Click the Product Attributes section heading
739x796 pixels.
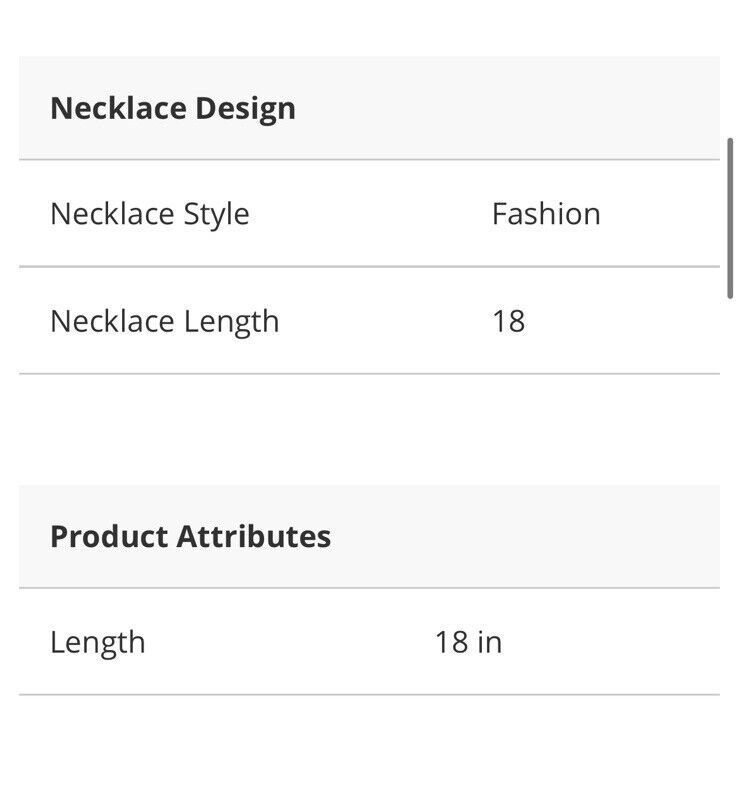coord(190,536)
